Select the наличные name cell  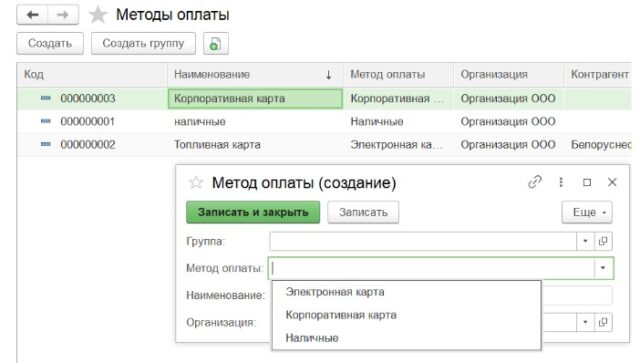tap(255, 121)
